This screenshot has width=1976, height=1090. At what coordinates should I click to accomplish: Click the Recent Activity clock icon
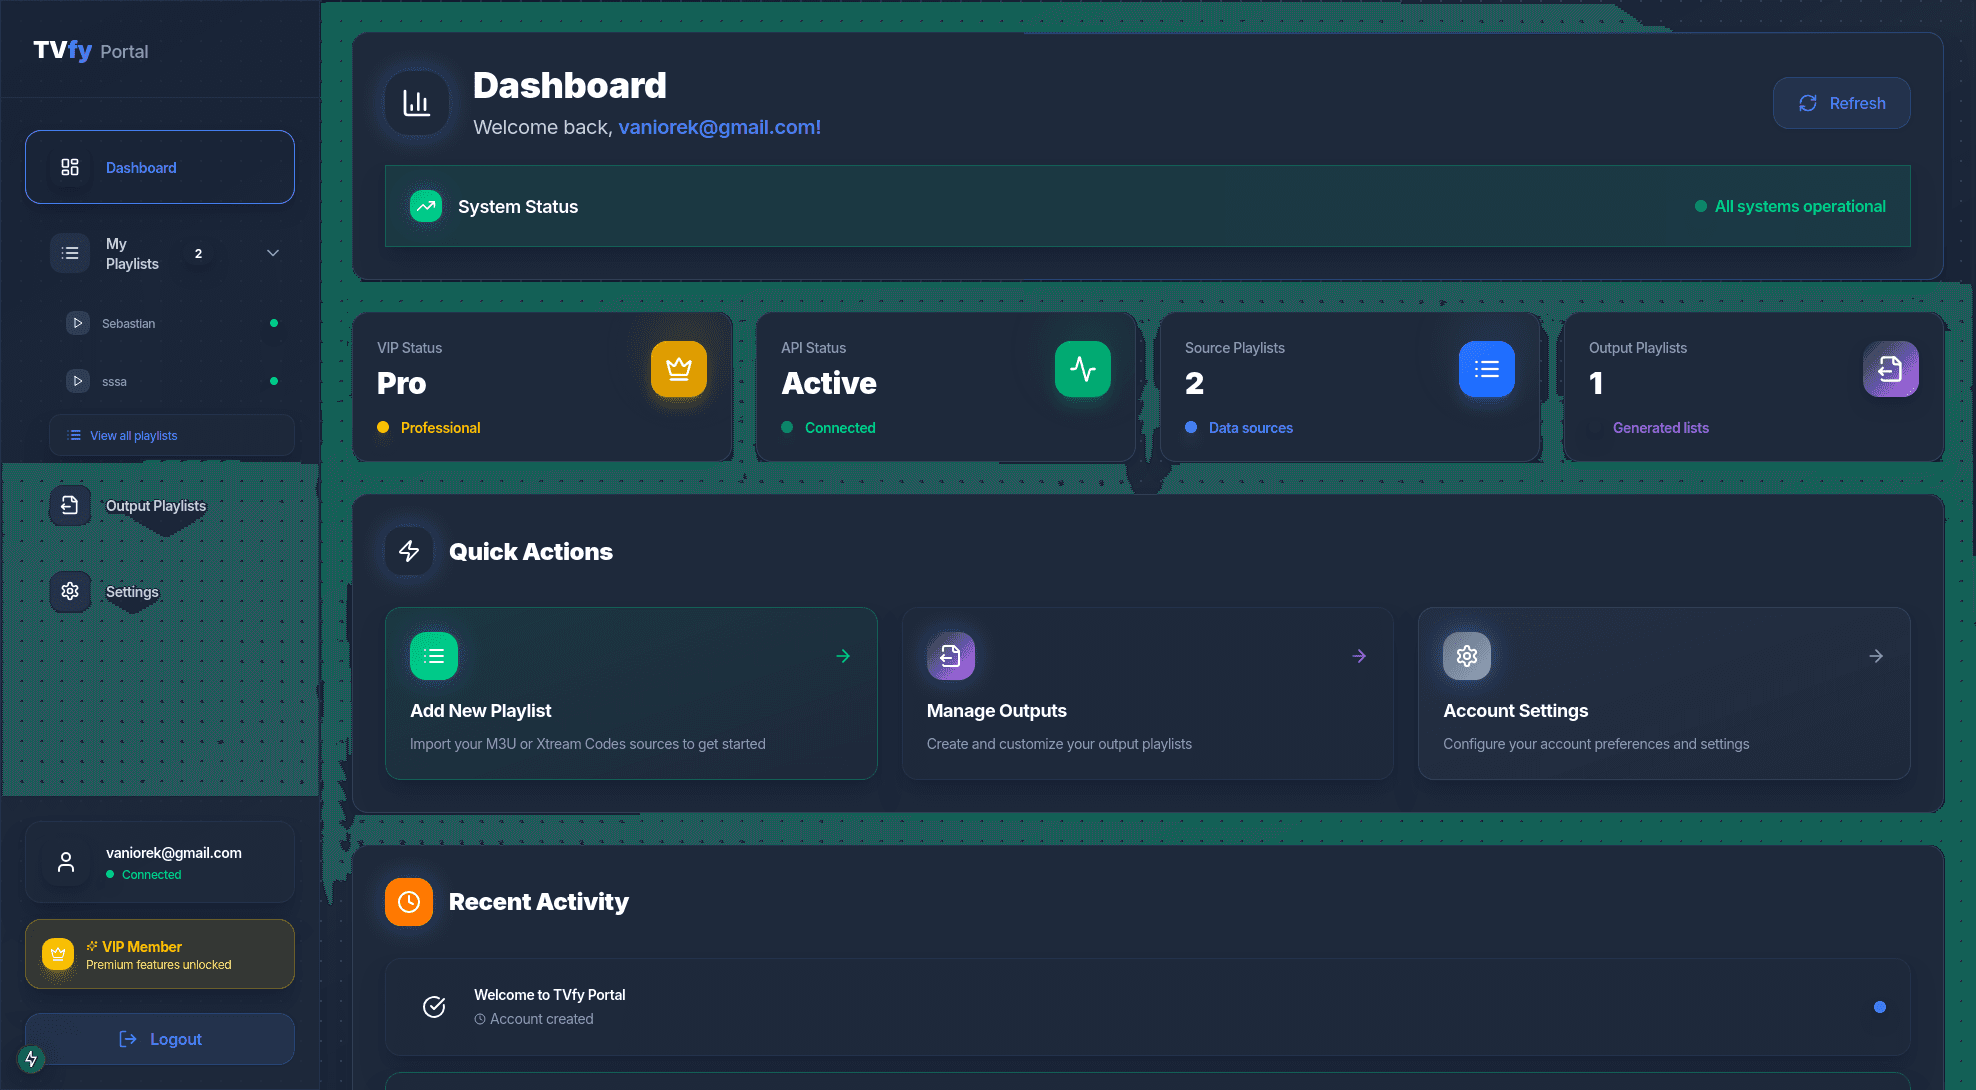point(409,902)
